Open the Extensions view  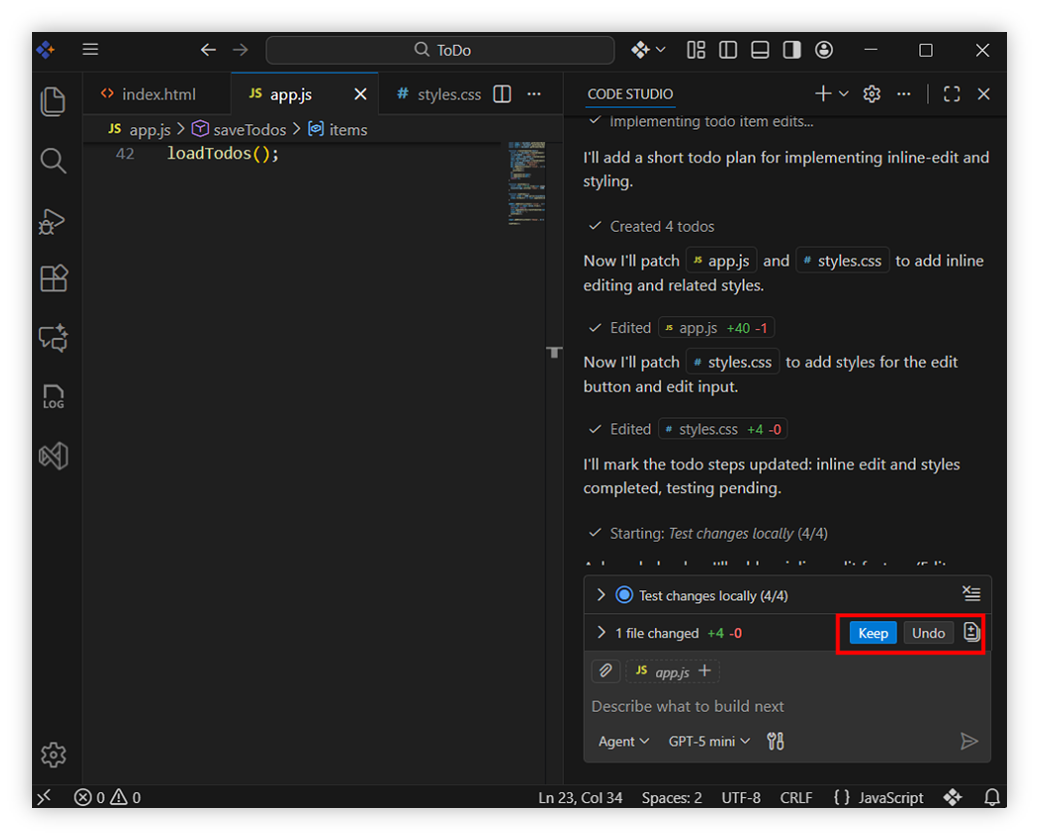click(x=53, y=278)
